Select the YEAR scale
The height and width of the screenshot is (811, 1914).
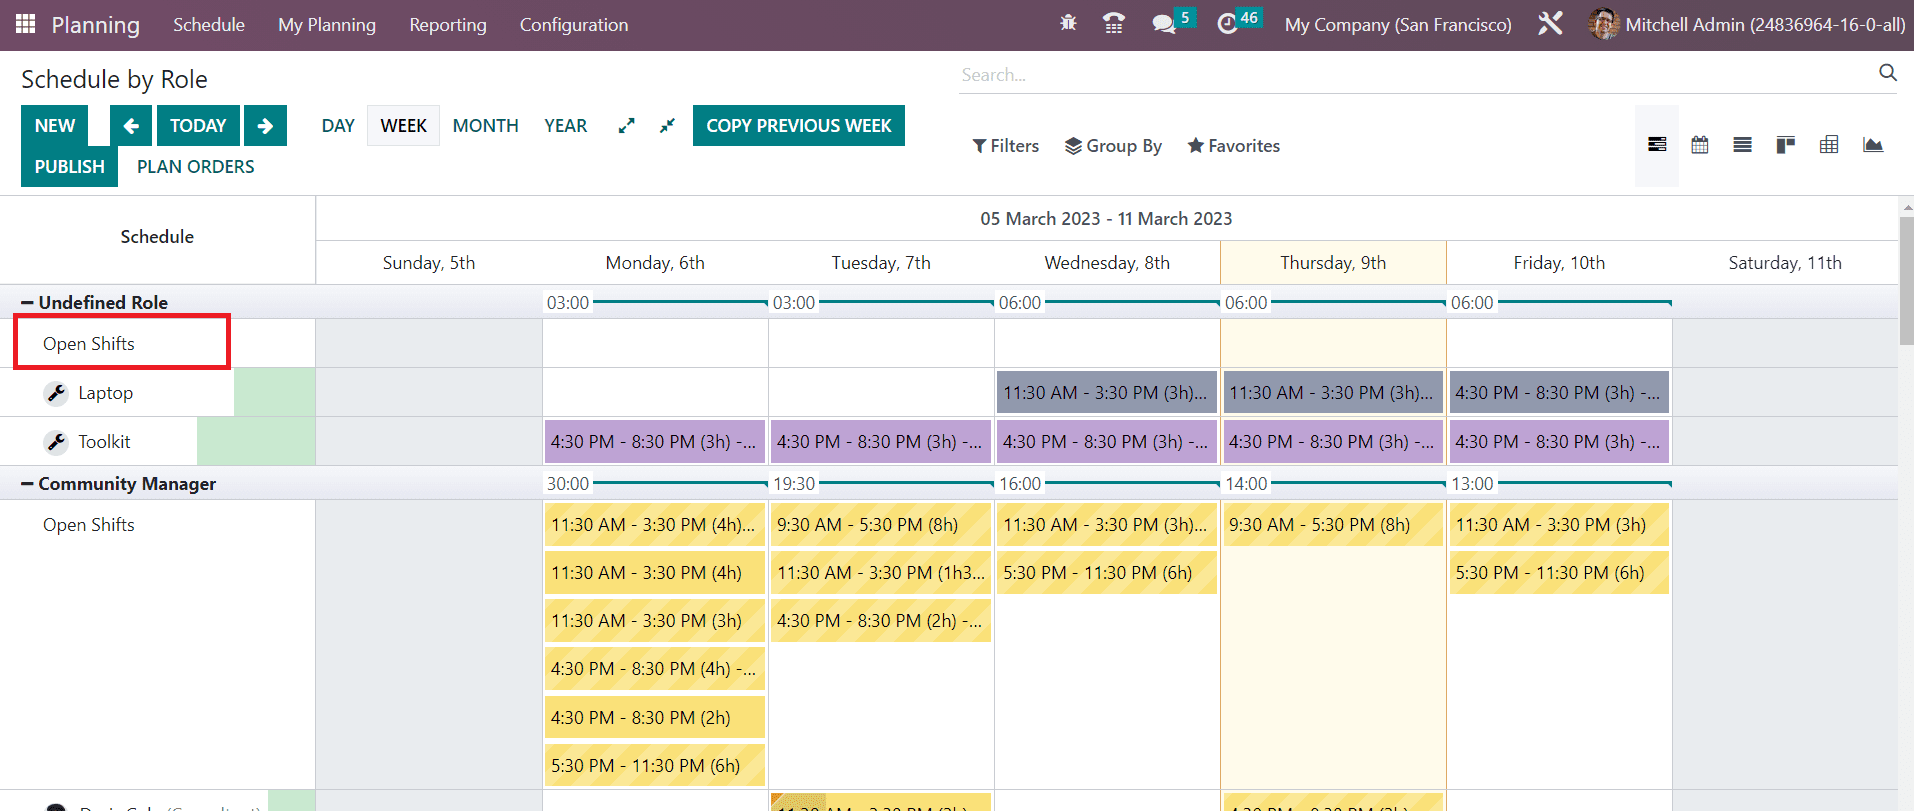566,126
